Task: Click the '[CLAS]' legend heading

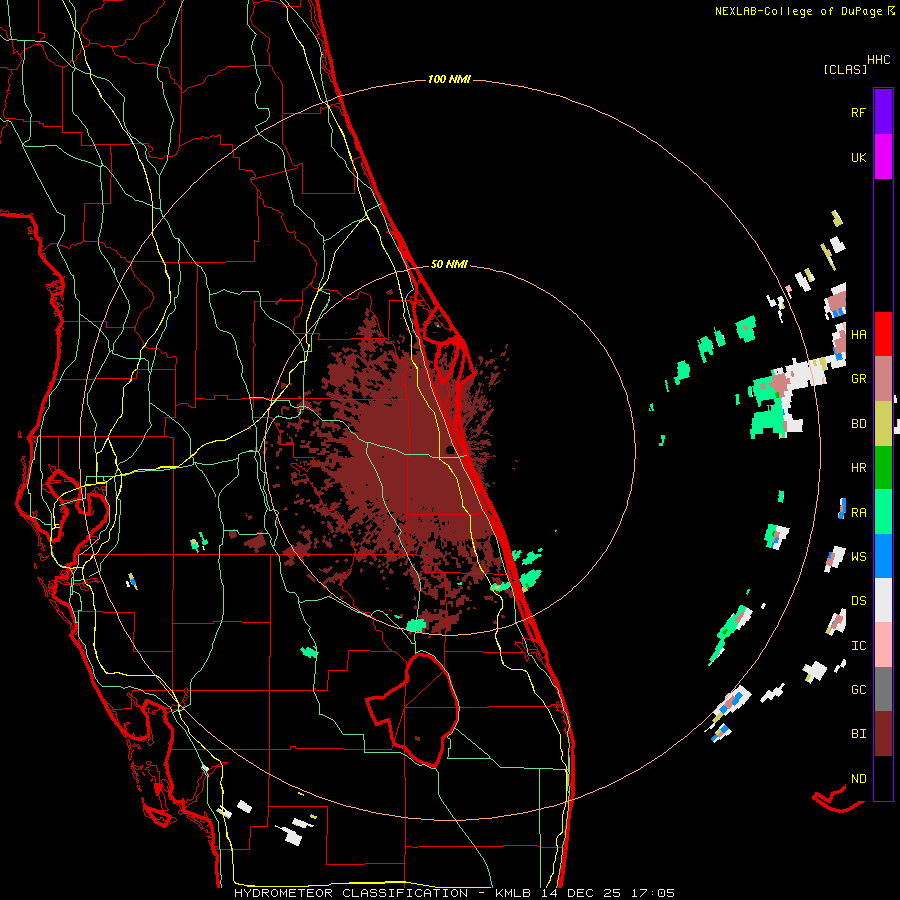Action: (845, 69)
